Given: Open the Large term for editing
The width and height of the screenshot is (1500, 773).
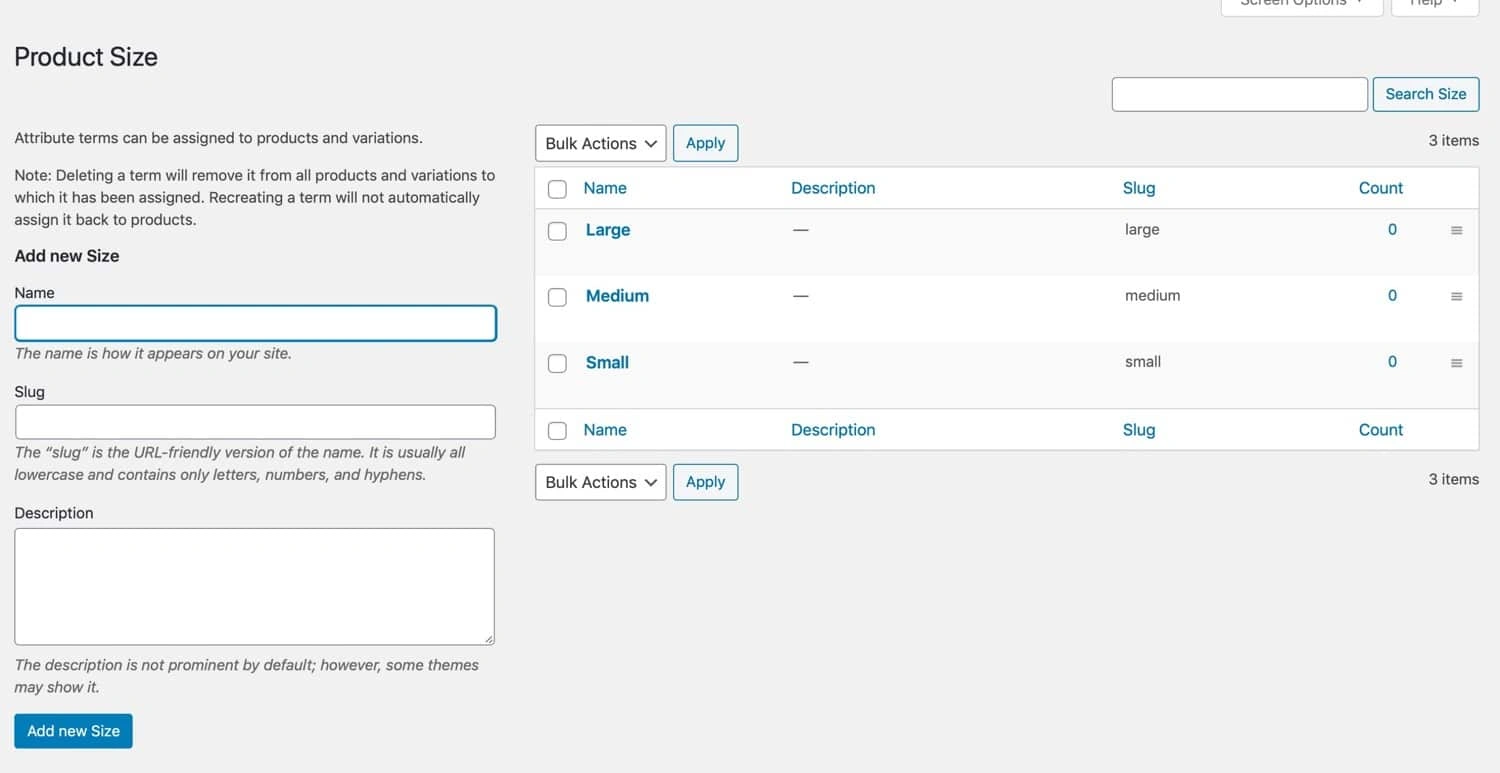Looking at the screenshot, I should tap(608, 230).
